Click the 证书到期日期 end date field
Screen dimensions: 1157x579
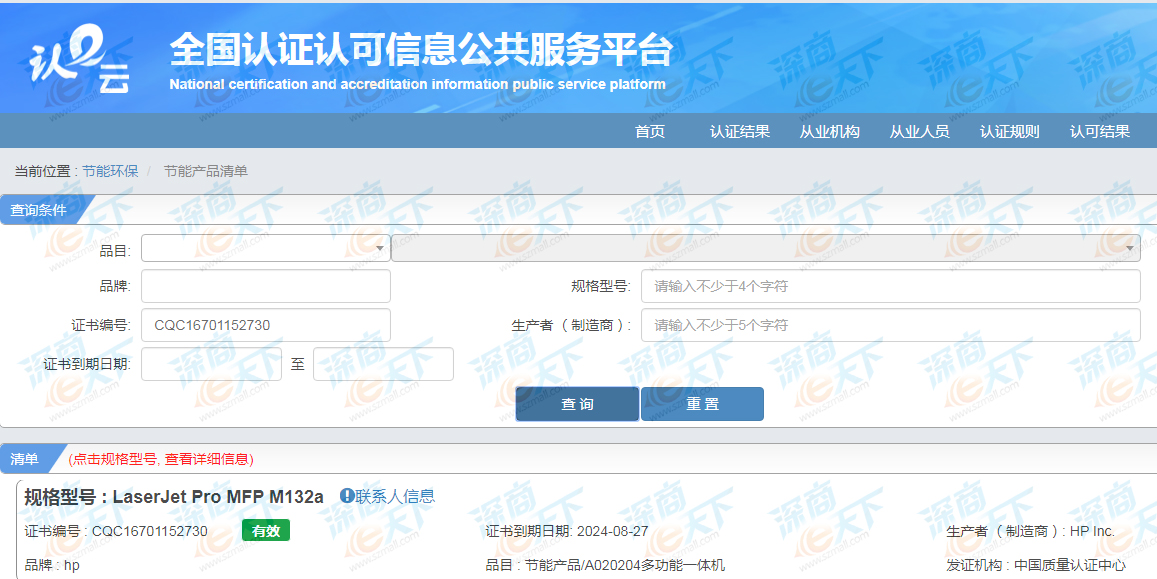click(383, 364)
